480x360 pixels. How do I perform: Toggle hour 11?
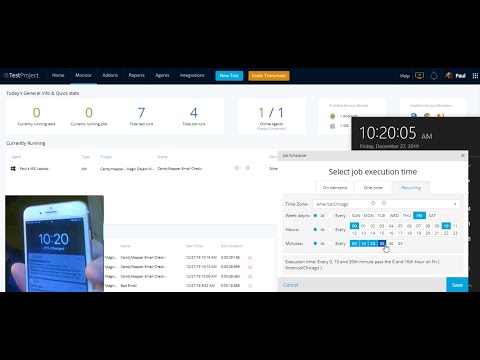(455, 226)
